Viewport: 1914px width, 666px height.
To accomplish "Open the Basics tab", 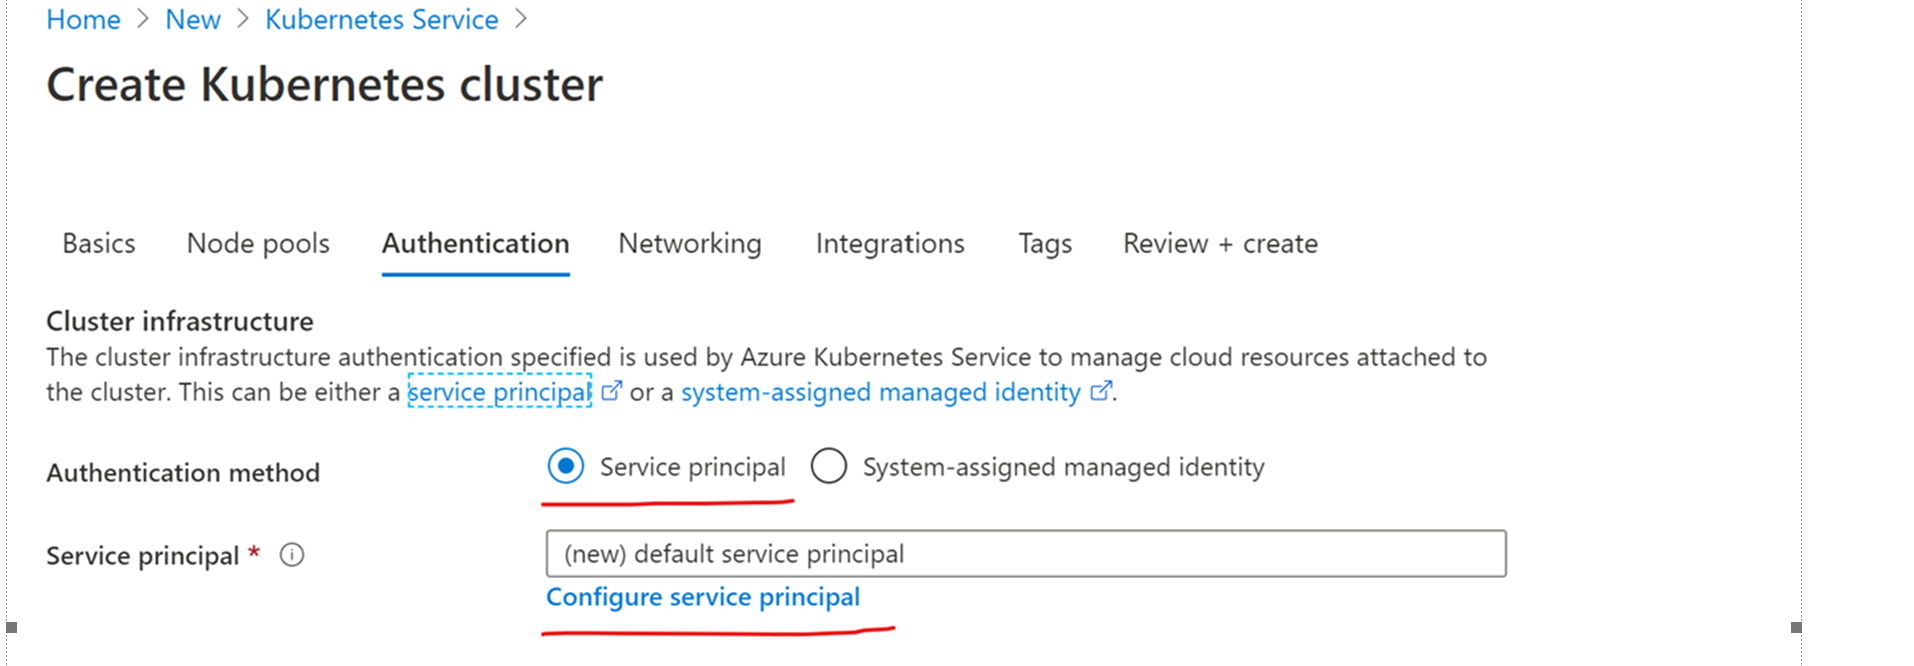I will [99, 244].
